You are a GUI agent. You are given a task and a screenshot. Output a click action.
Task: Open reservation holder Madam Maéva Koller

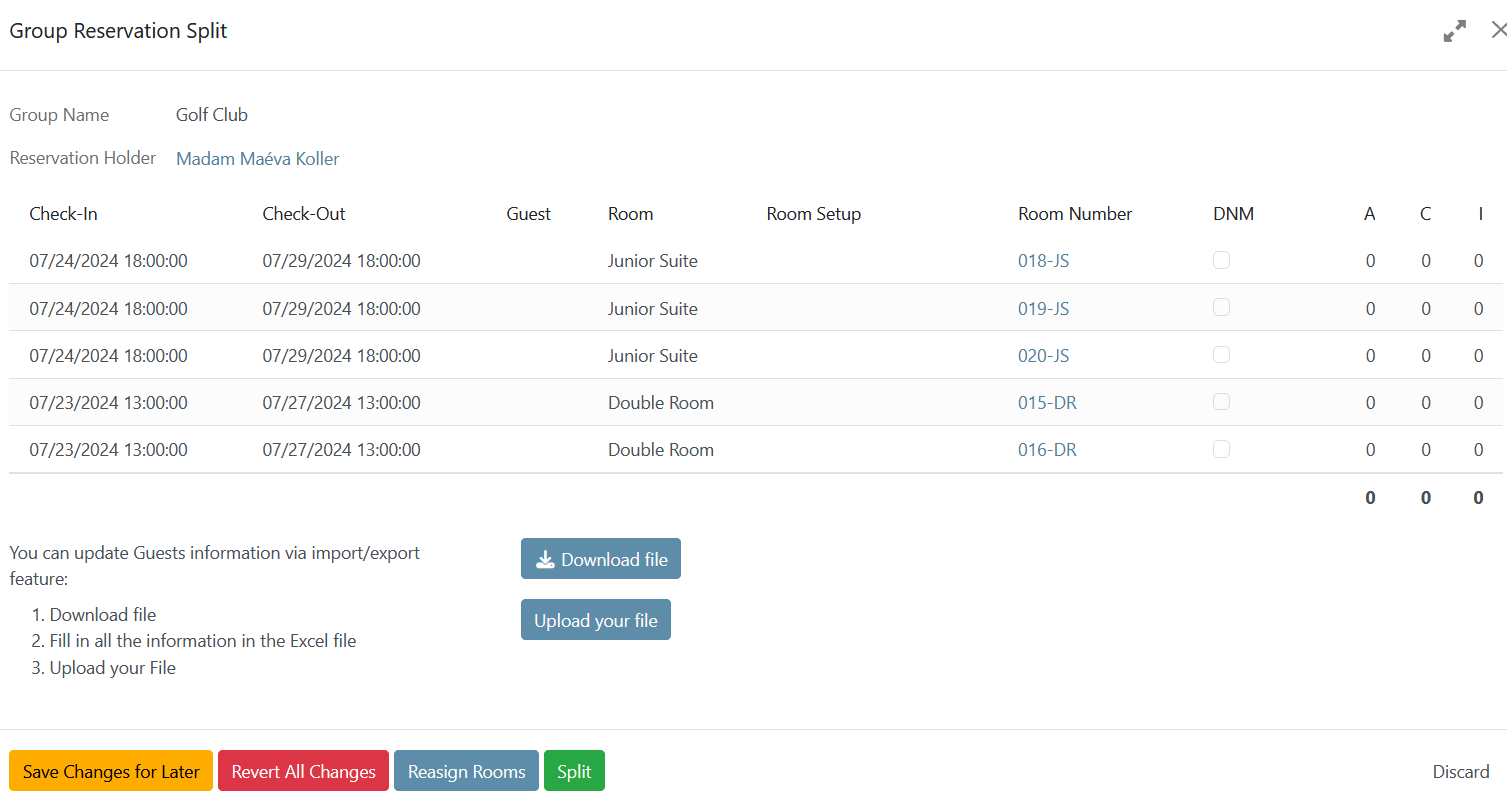click(257, 159)
